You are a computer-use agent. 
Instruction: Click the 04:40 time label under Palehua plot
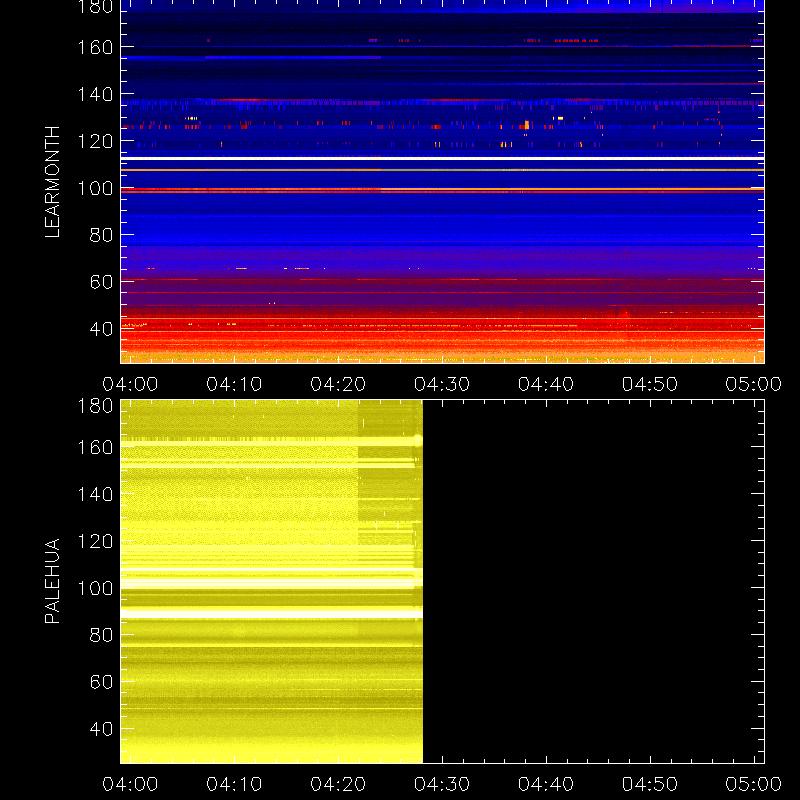tap(546, 784)
